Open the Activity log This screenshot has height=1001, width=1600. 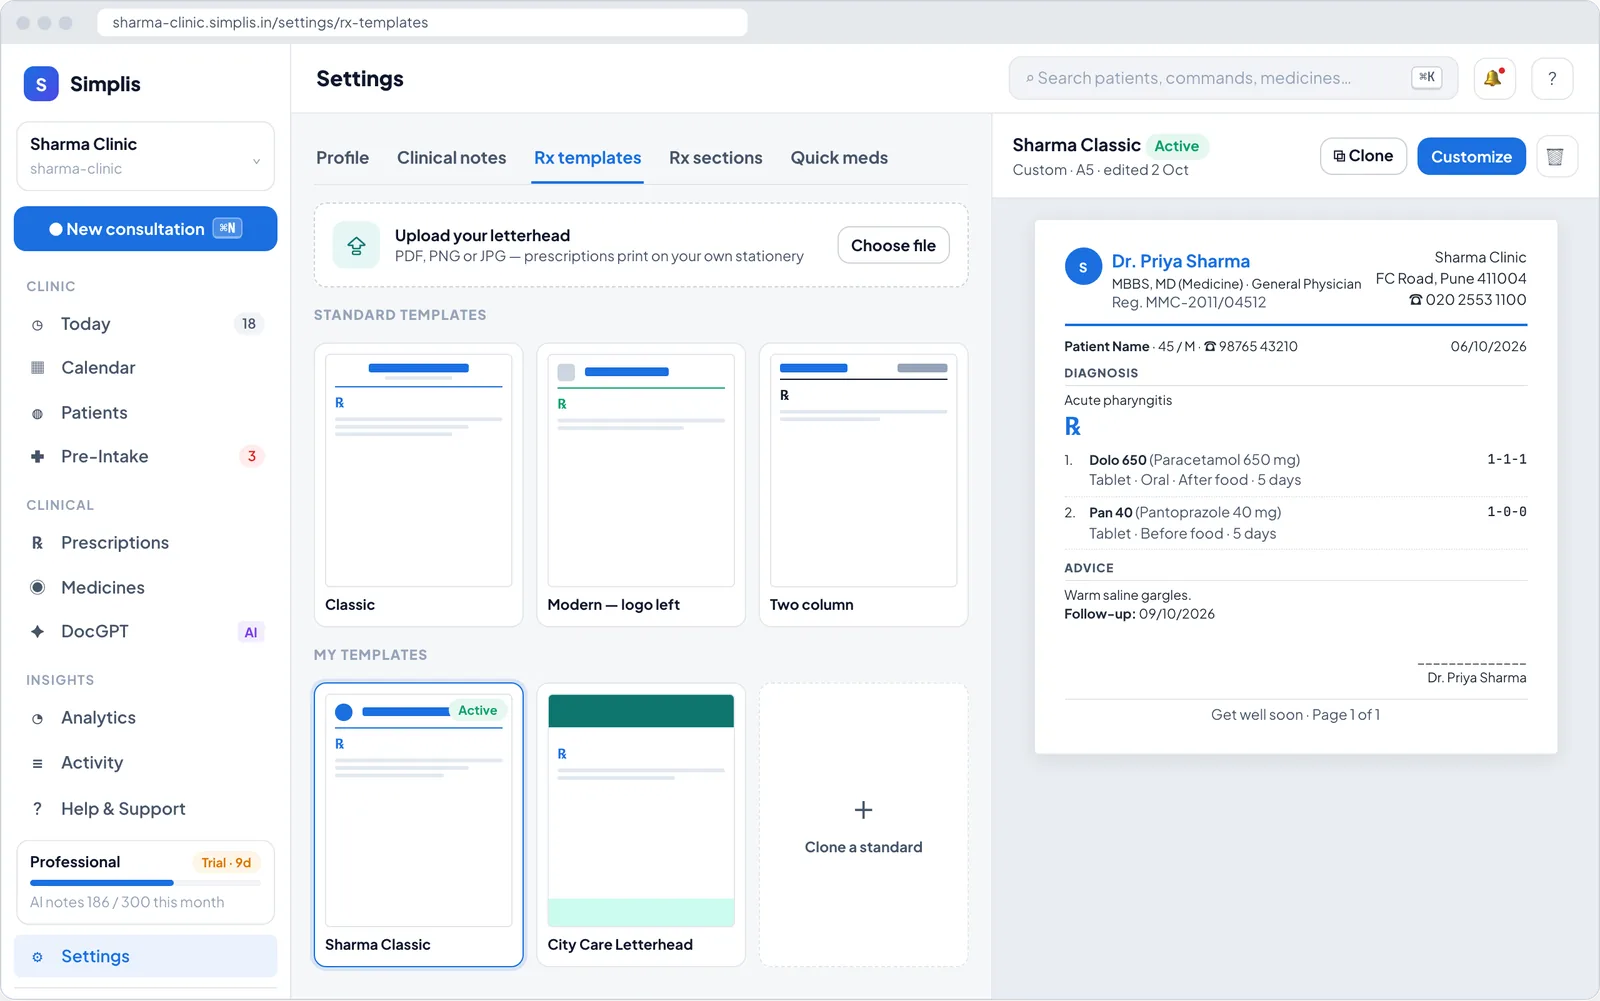[x=145, y=763]
